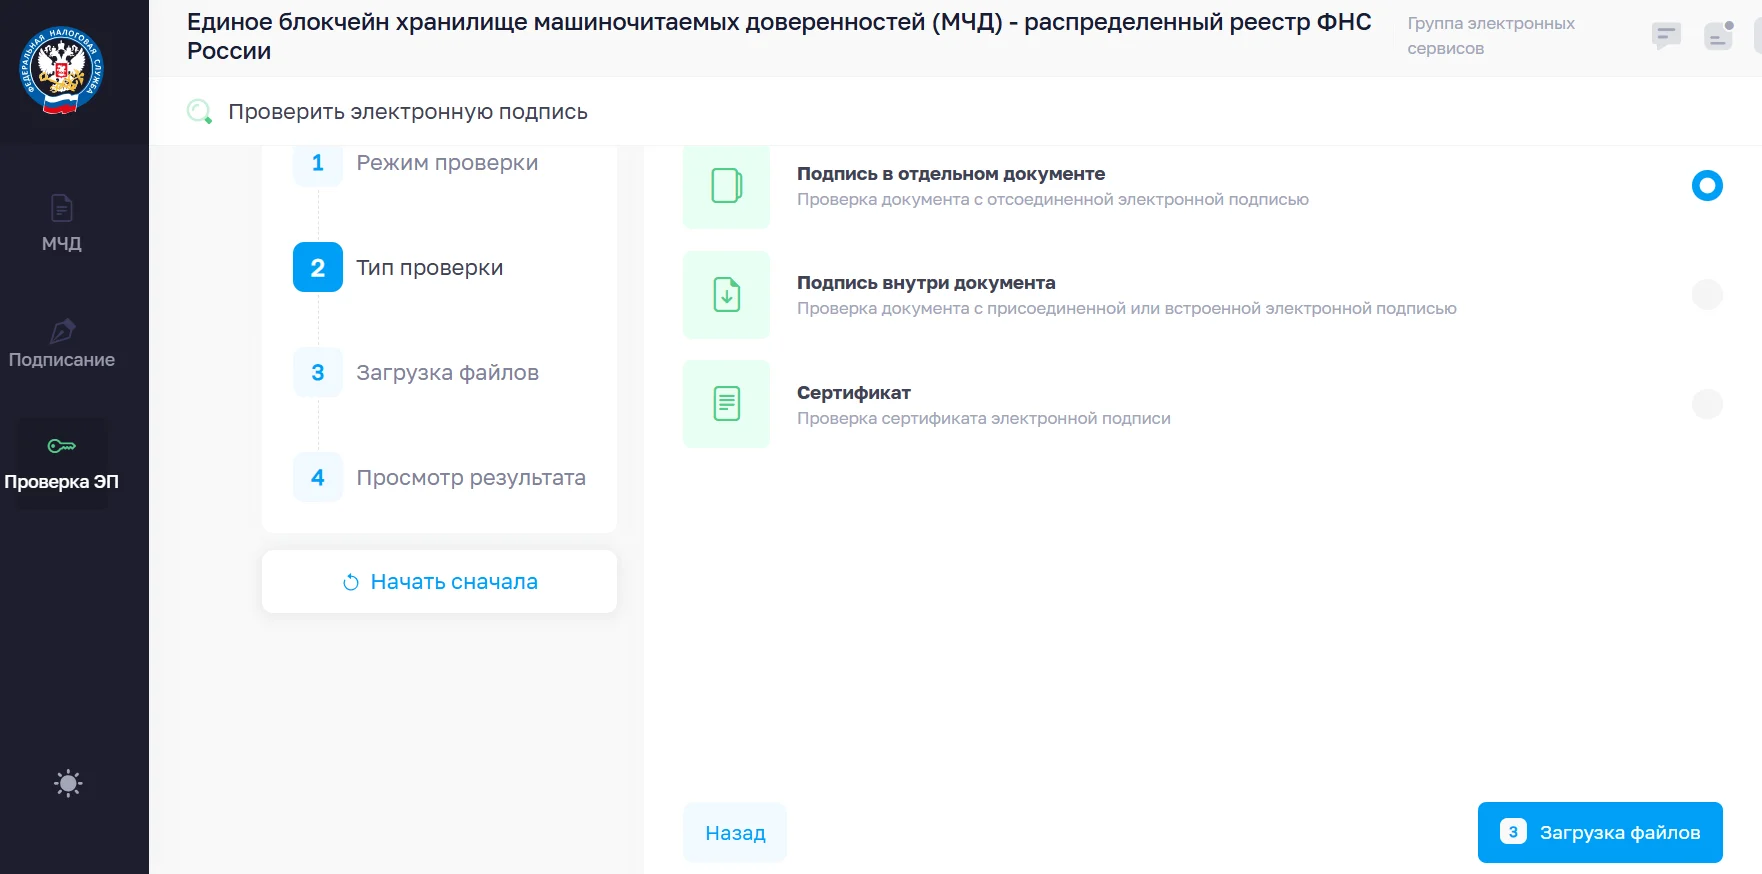The width and height of the screenshot is (1762, 874).
Task: Click the embedded signature document icon
Action: 726,295
